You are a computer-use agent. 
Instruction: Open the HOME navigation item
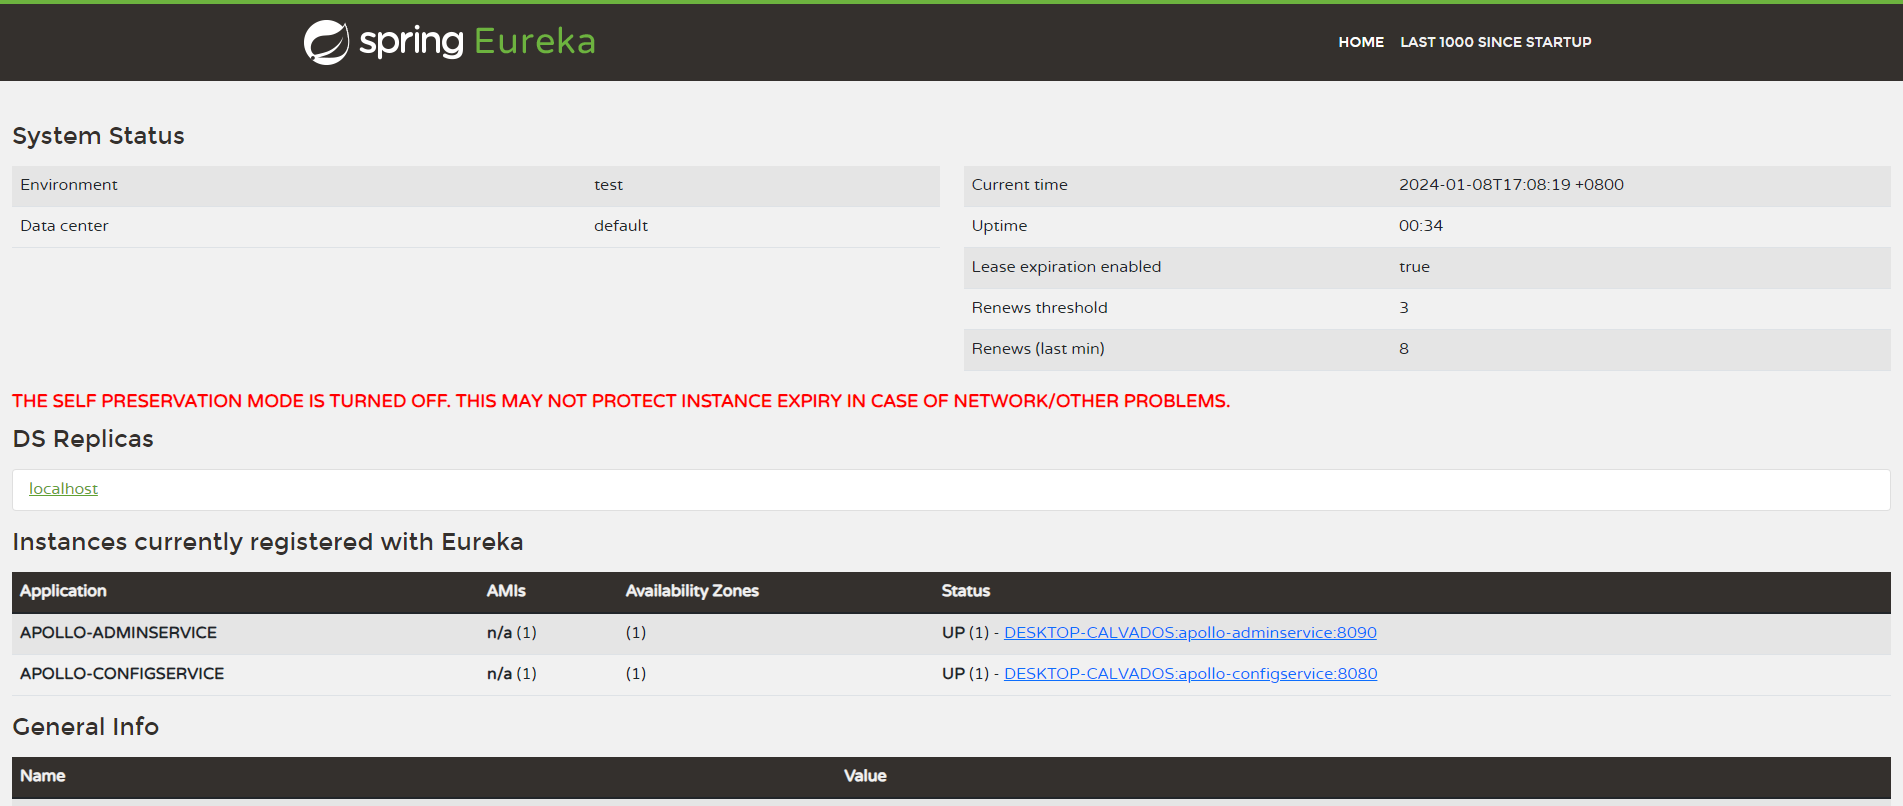1361,42
